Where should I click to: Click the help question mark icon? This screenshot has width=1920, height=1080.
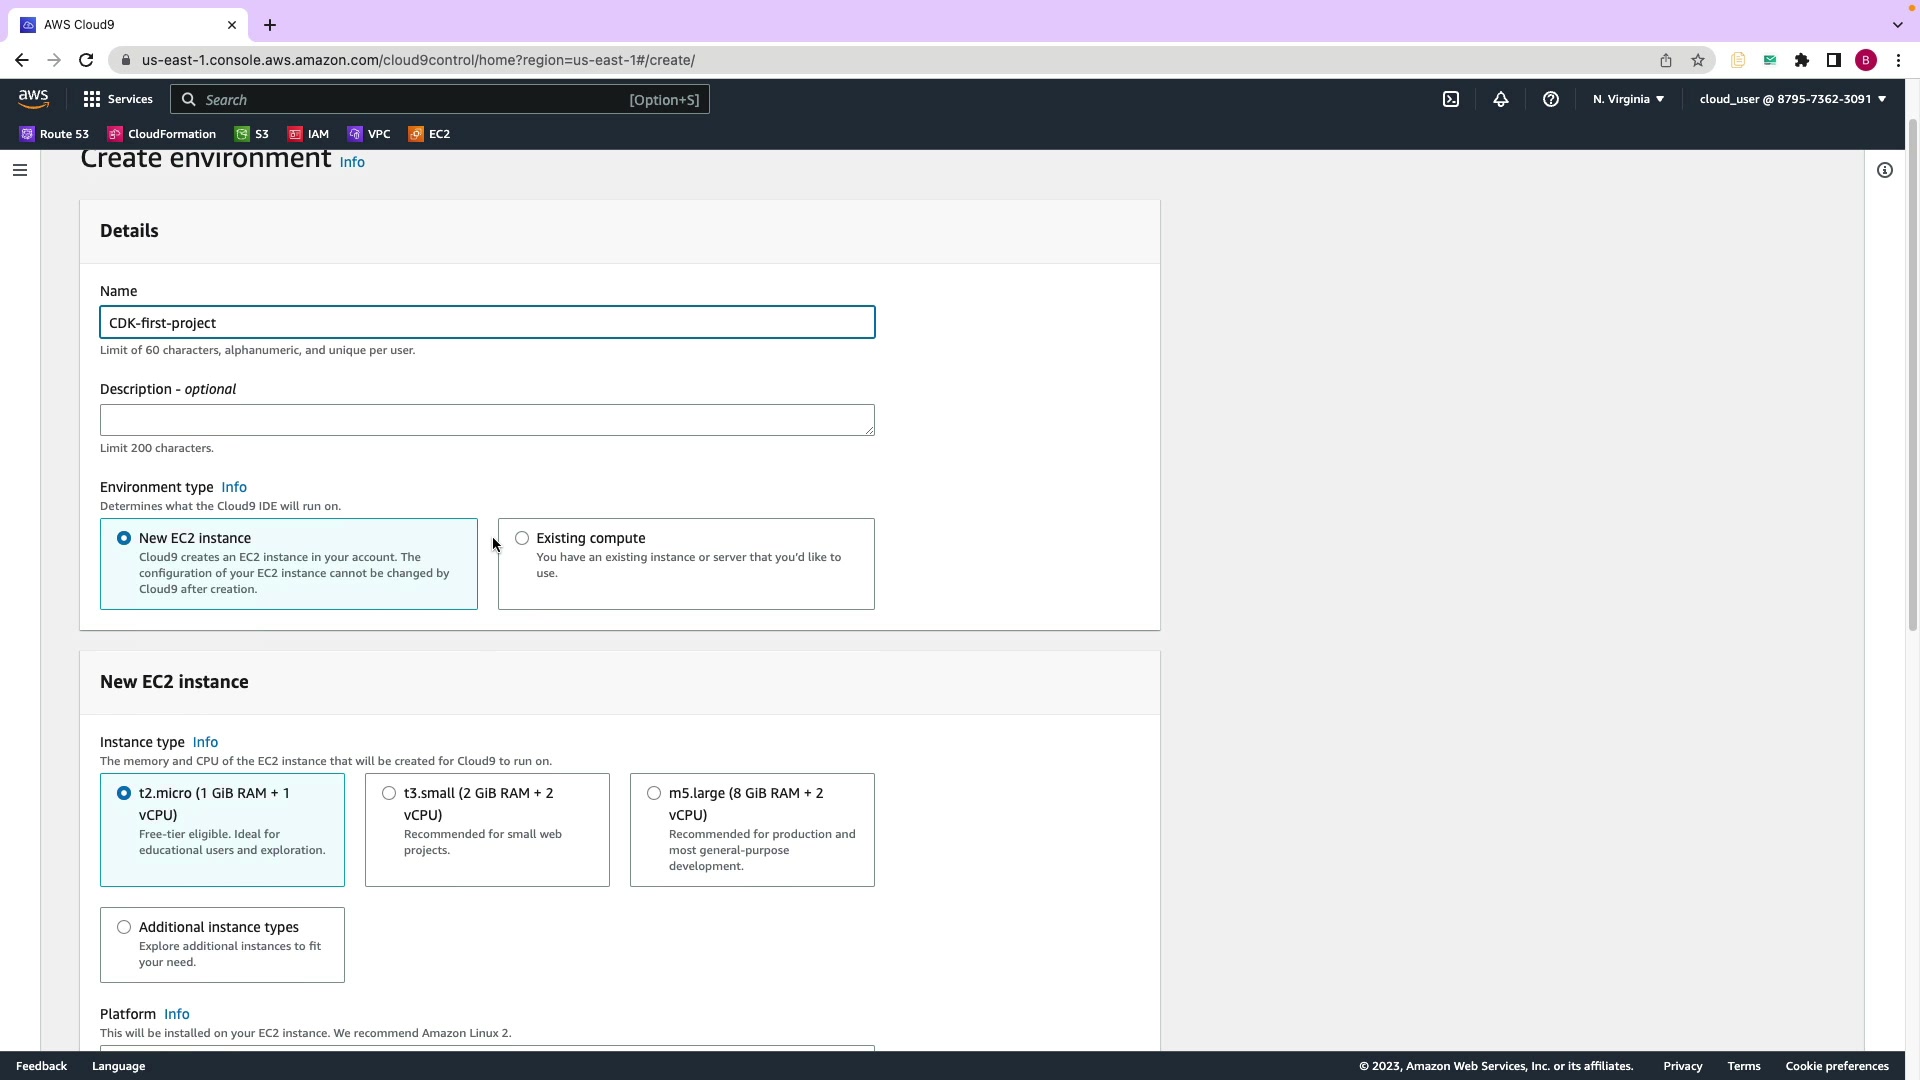pyautogui.click(x=1551, y=99)
